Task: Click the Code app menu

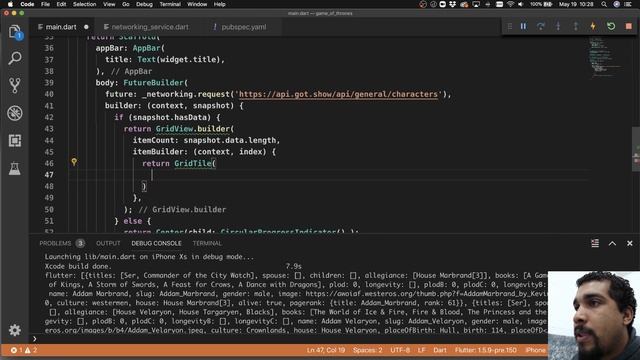Action: 27,4
